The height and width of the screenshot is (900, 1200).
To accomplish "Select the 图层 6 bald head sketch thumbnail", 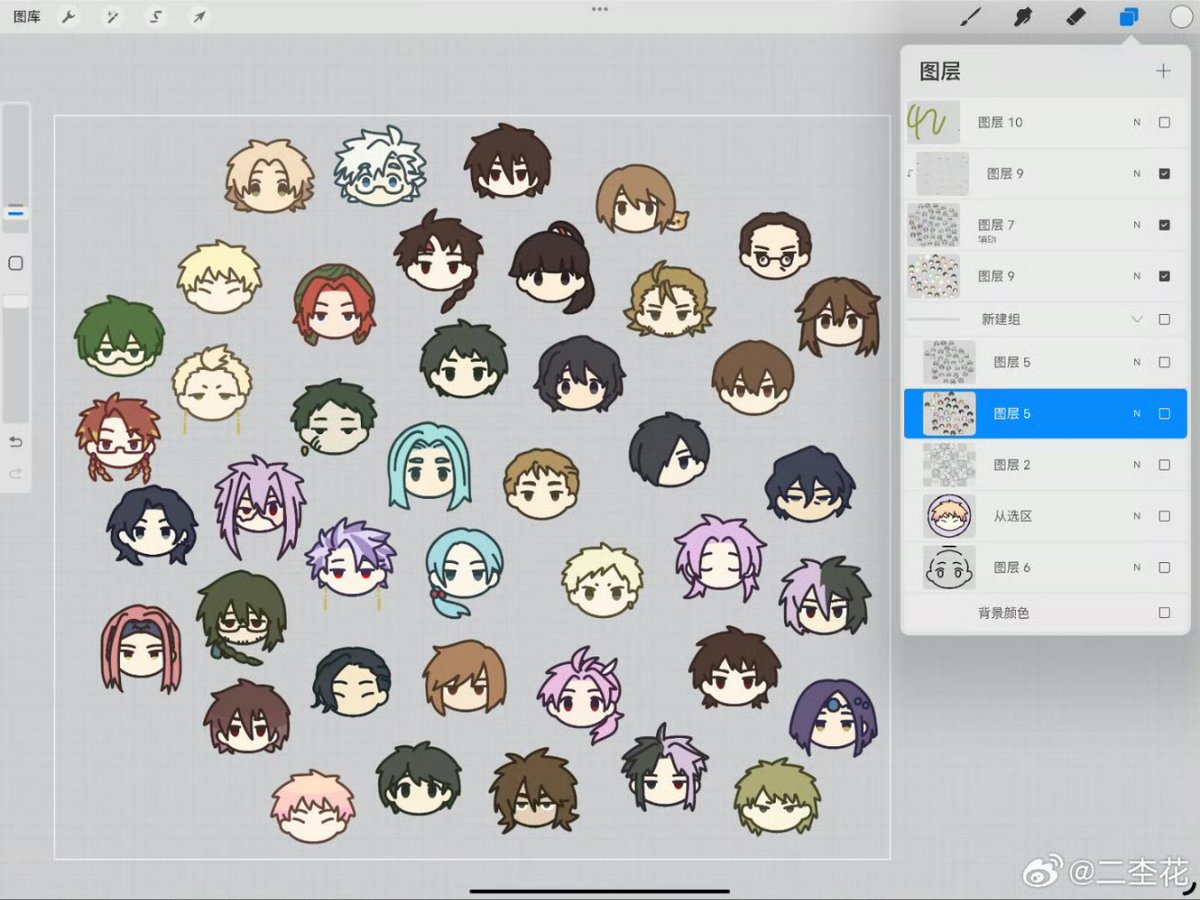I will [949, 567].
